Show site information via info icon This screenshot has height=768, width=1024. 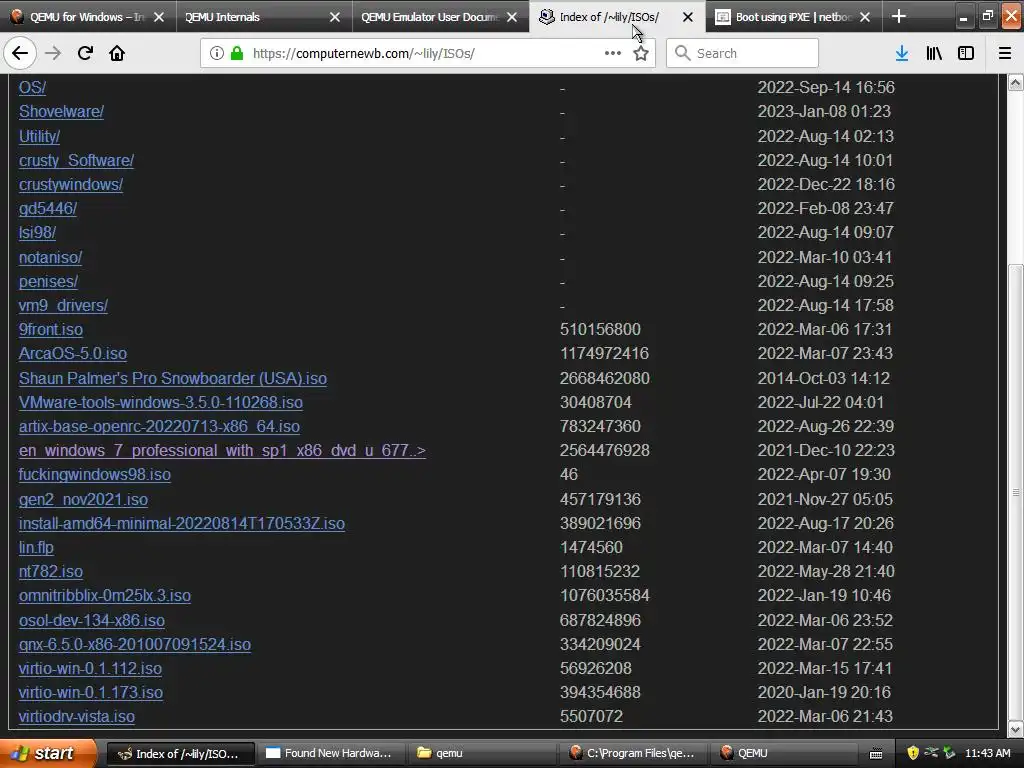pyautogui.click(x=216, y=54)
